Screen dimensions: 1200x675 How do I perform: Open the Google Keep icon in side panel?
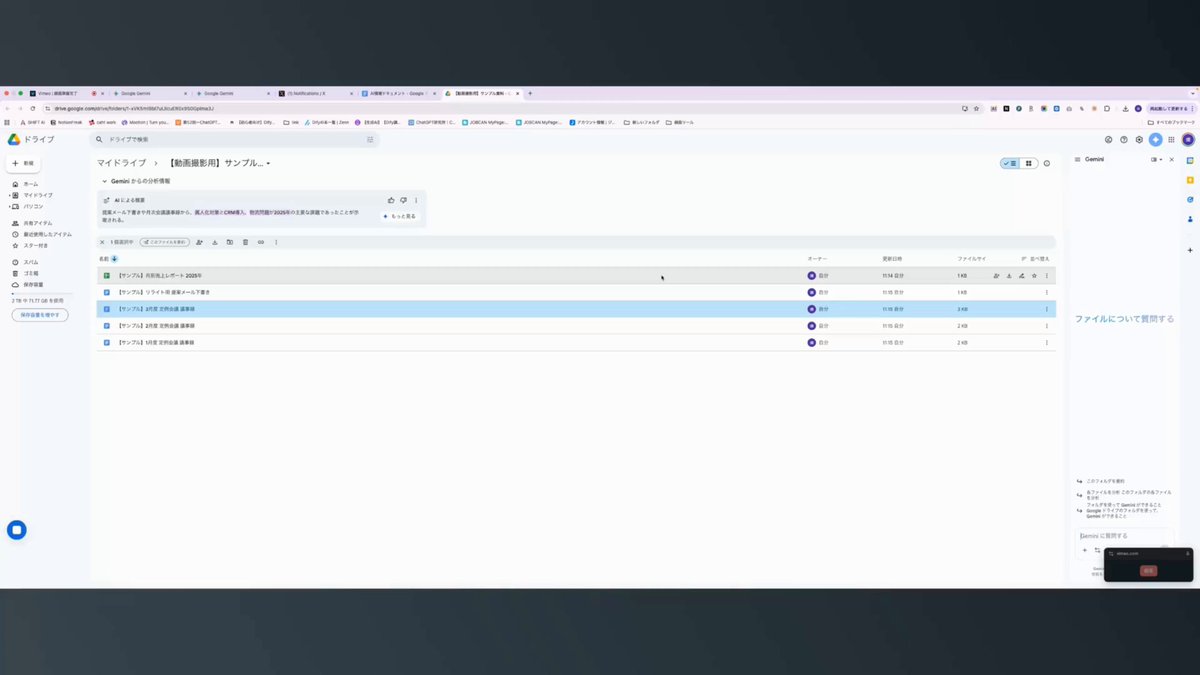pos(1190,180)
